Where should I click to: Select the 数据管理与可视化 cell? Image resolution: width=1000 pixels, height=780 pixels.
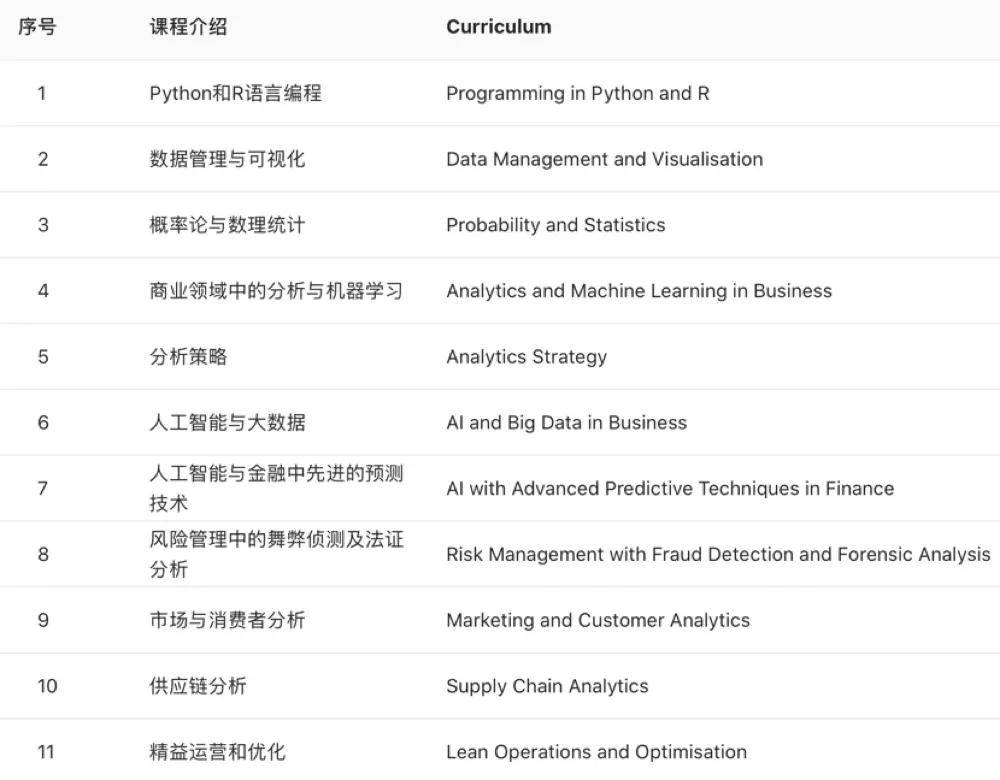click(x=227, y=159)
